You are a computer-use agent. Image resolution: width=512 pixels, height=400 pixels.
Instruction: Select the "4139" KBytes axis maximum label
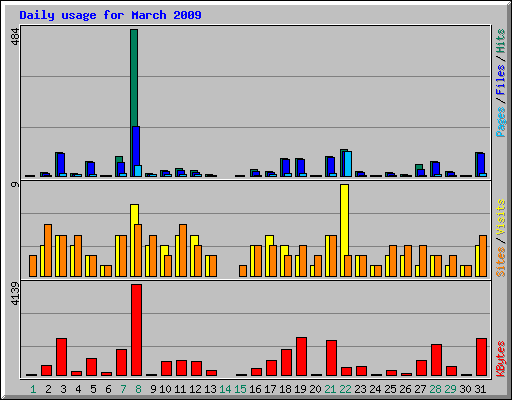pyautogui.click(x=15, y=294)
